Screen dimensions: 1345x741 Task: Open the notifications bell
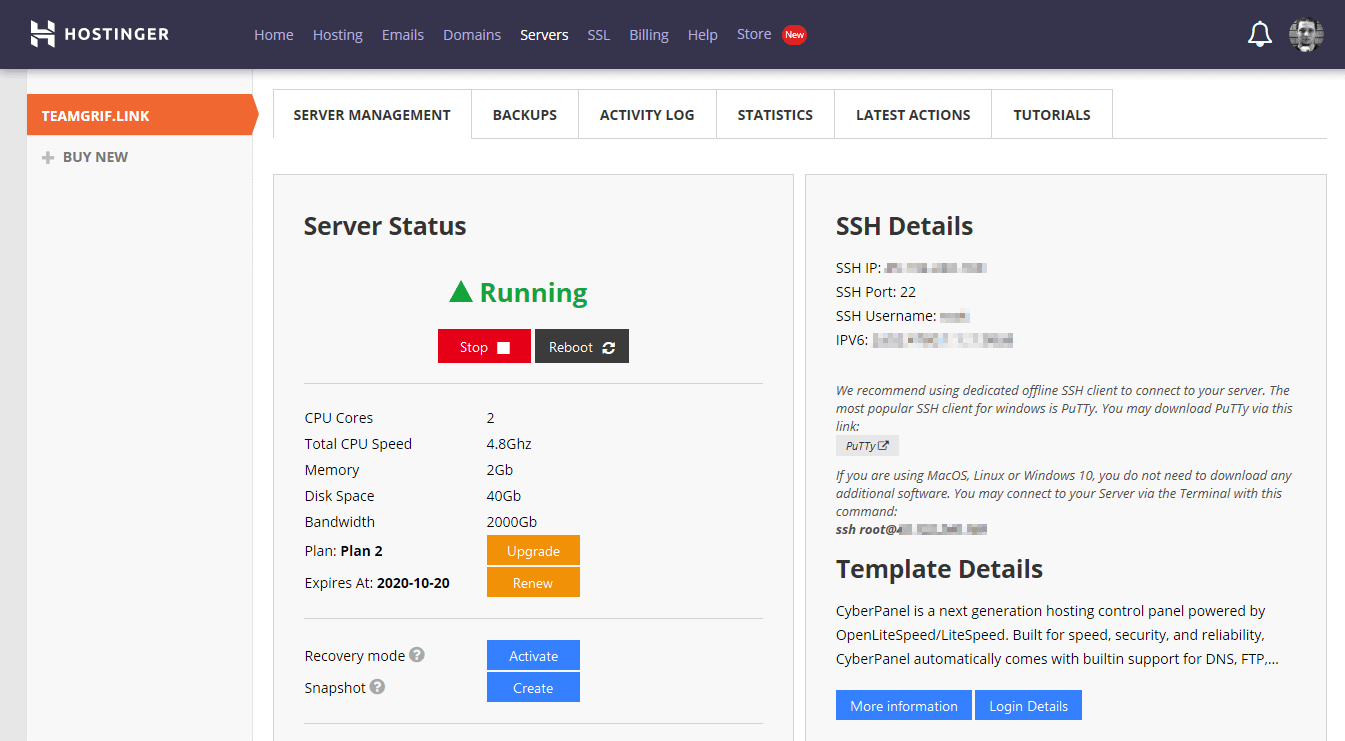(1260, 35)
